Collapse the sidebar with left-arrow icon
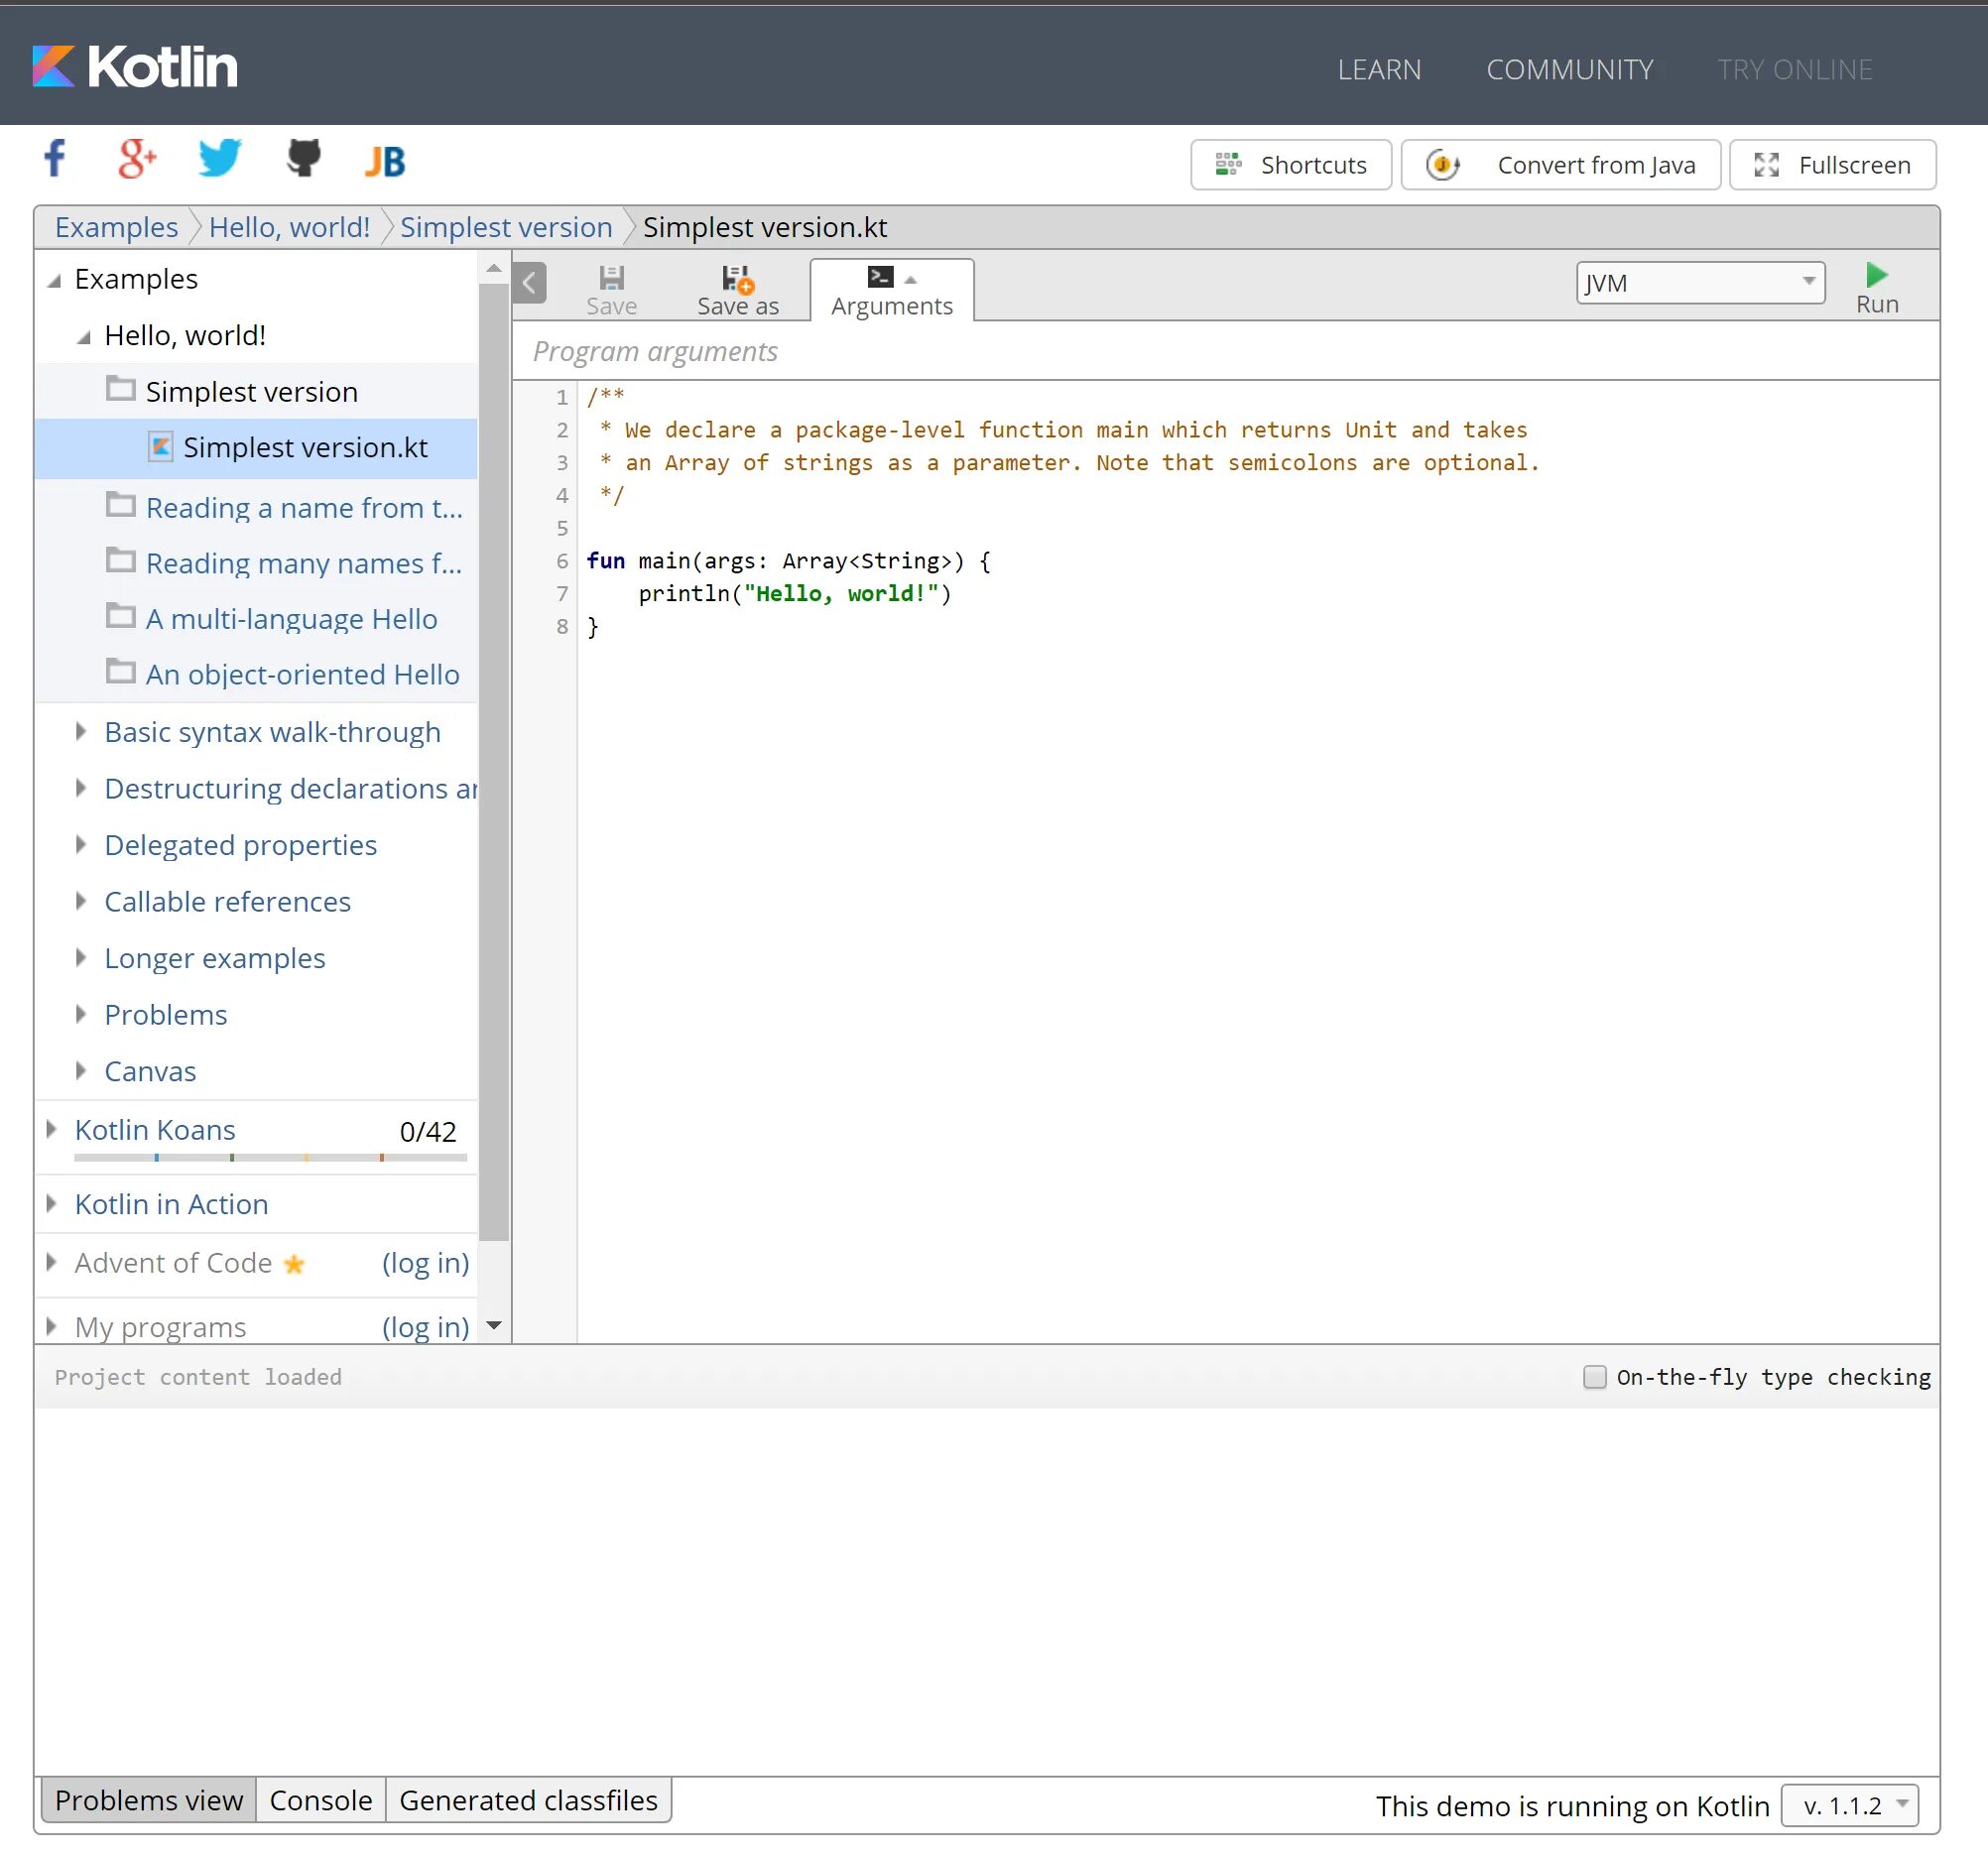 click(530, 283)
